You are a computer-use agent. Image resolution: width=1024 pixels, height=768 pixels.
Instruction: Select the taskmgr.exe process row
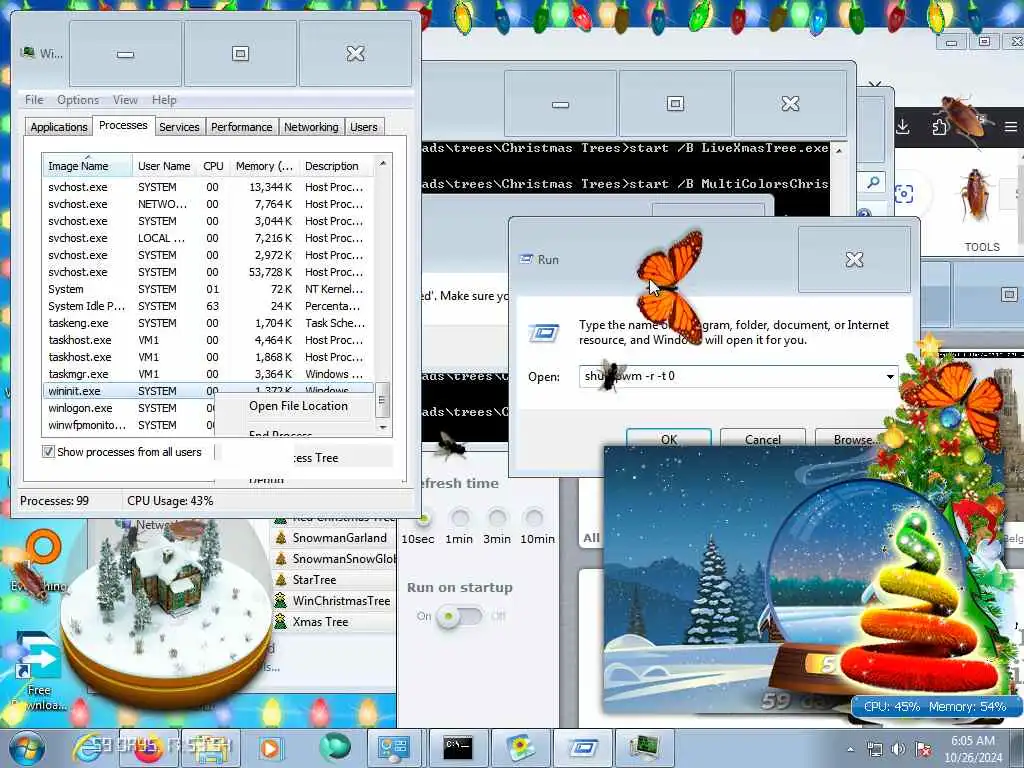click(x=208, y=374)
